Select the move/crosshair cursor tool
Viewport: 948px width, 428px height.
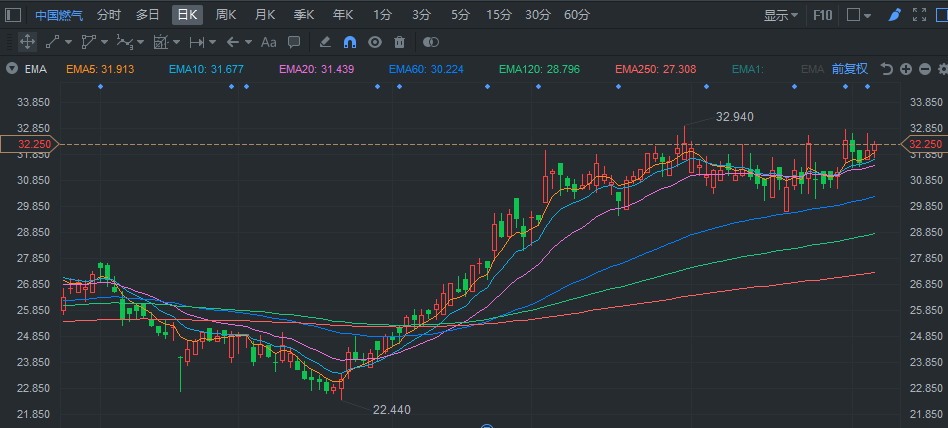pos(27,42)
